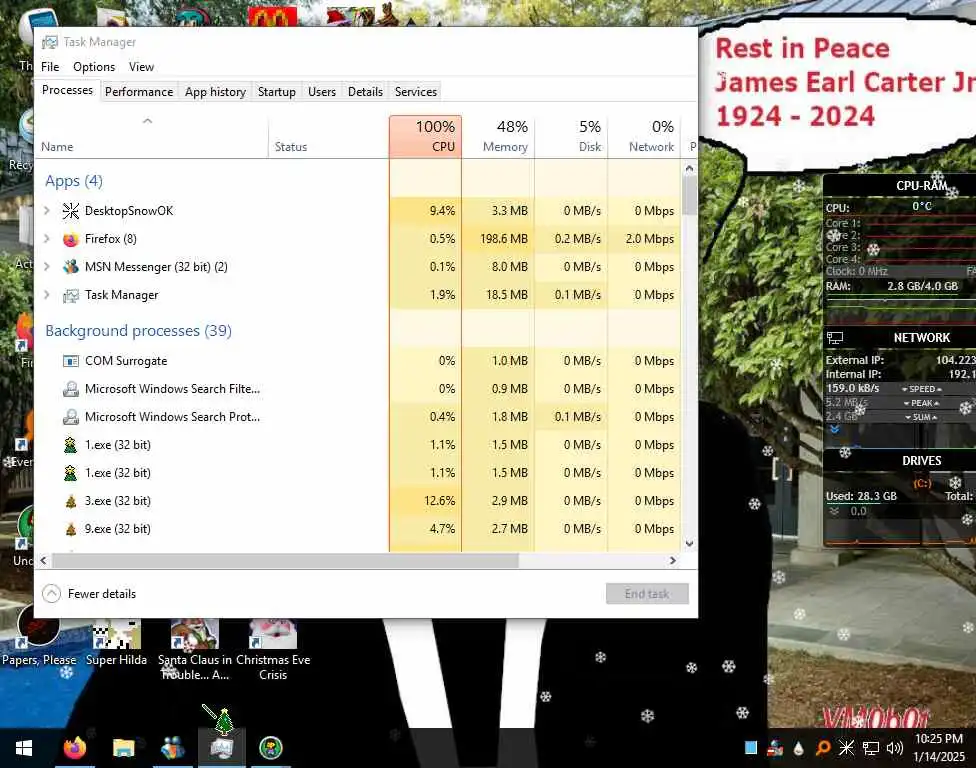The height and width of the screenshot is (768, 976).
Task: Click the End task button
Action: click(647, 594)
